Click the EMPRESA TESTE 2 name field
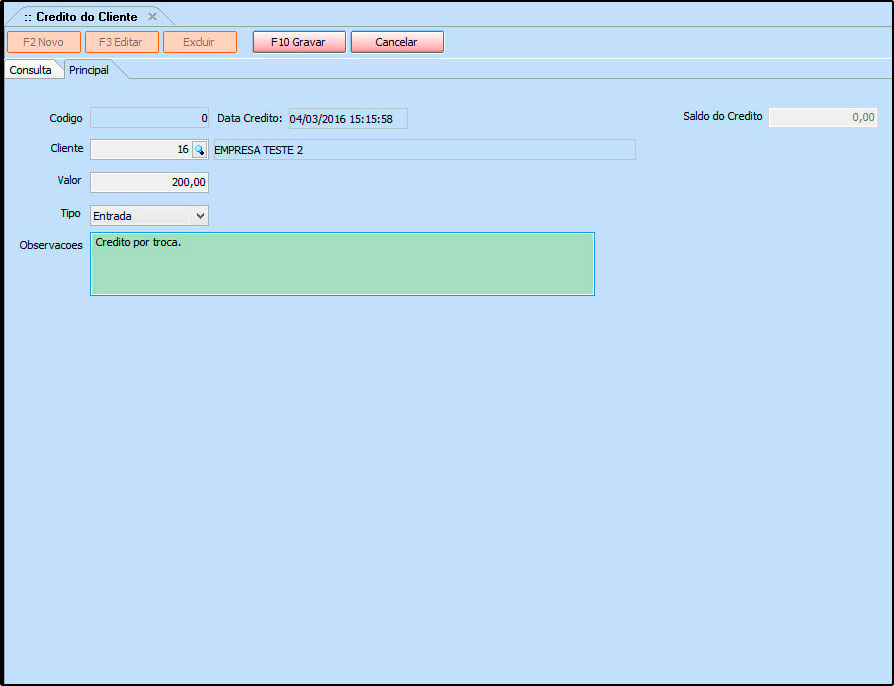 pyautogui.click(x=424, y=150)
